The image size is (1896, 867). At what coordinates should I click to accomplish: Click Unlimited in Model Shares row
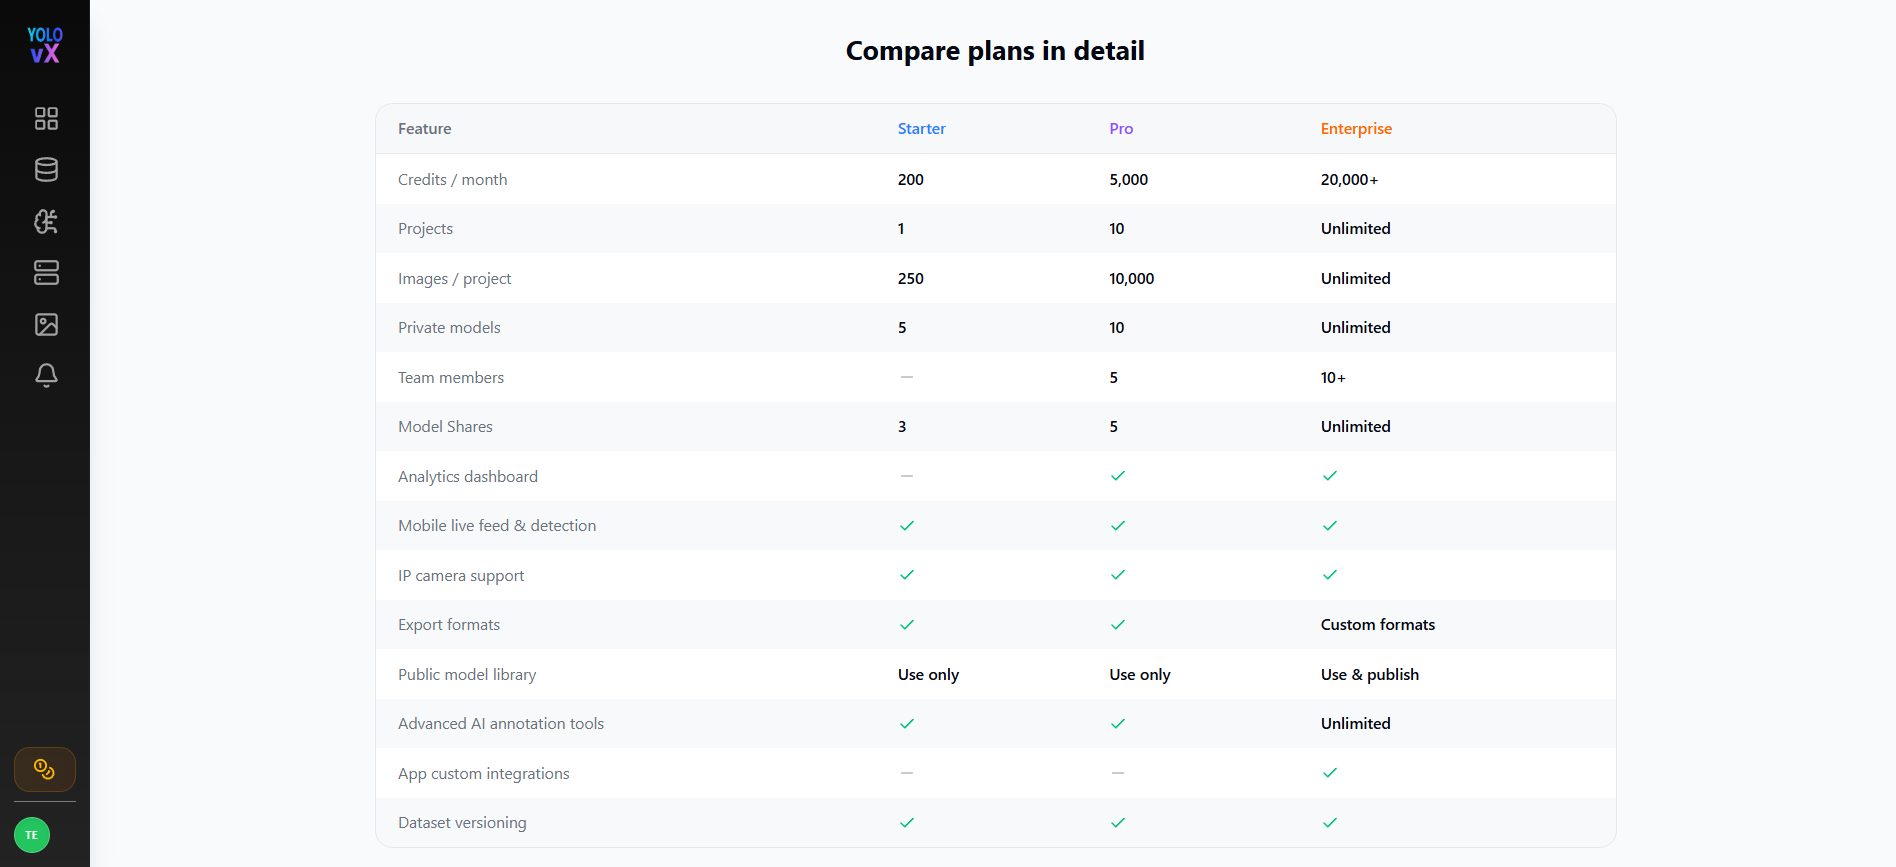(x=1355, y=427)
